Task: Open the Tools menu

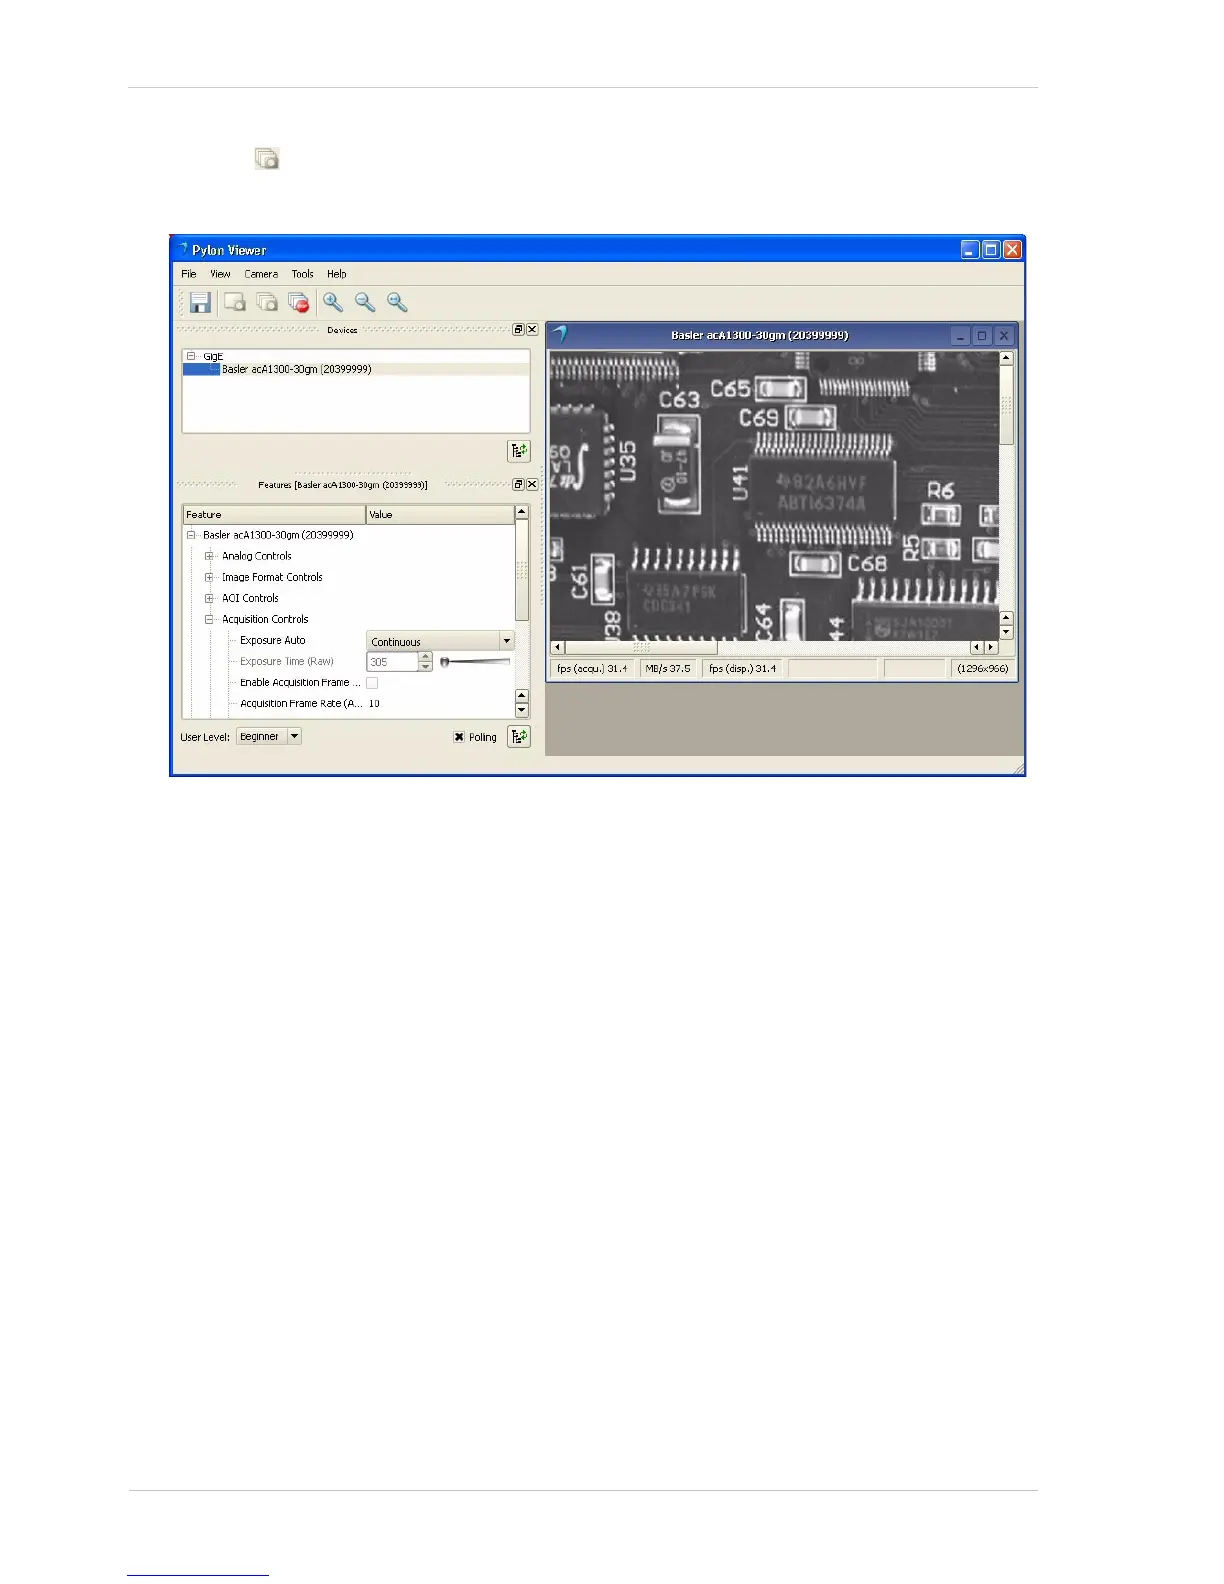Action: tap(303, 274)
